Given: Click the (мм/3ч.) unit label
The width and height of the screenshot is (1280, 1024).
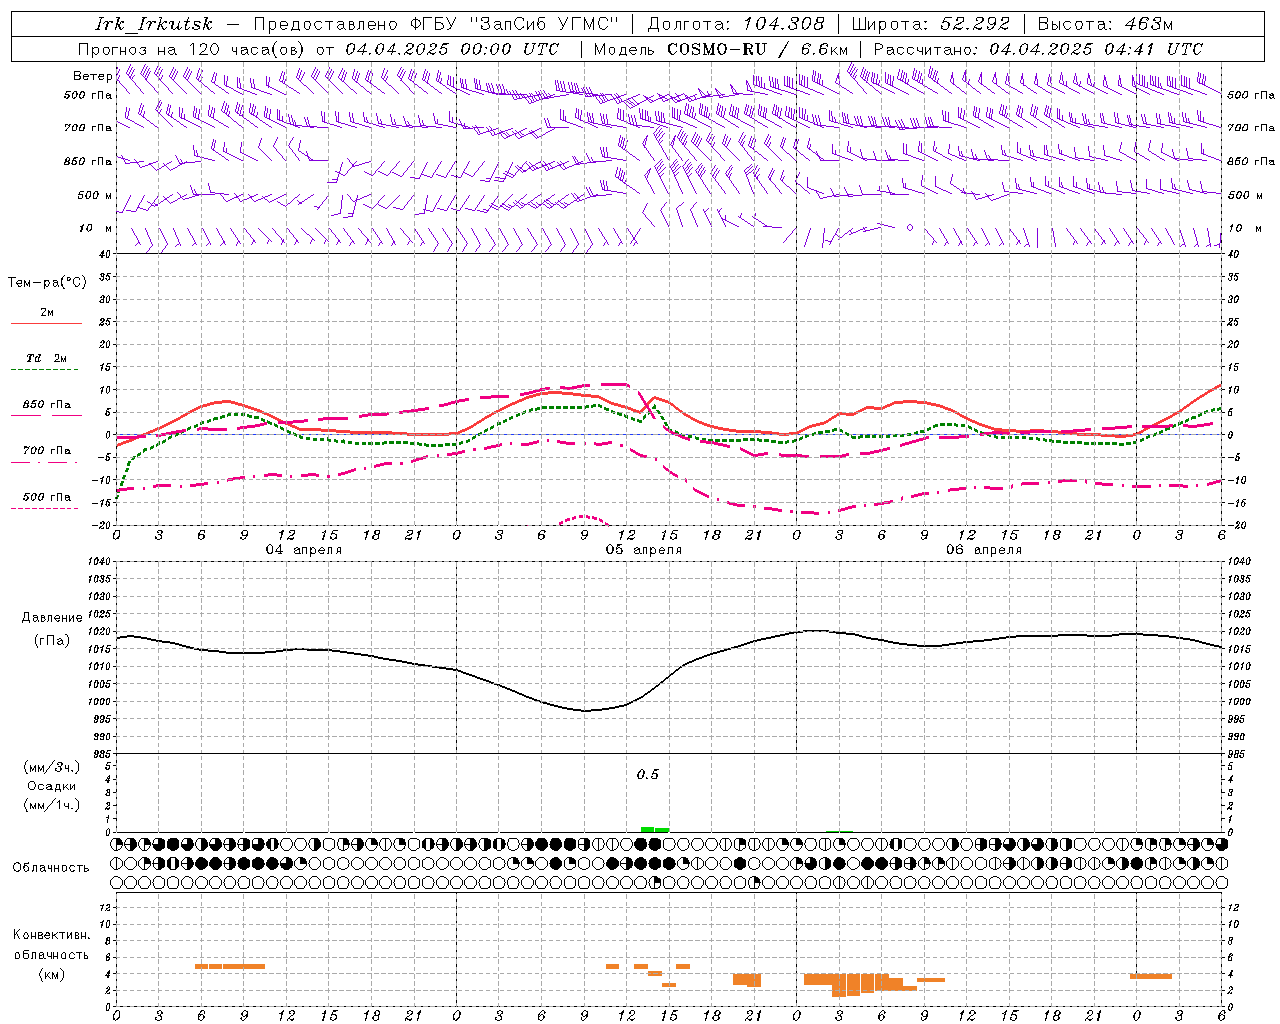Looking at the screenshot, I should tap(52, 767).
